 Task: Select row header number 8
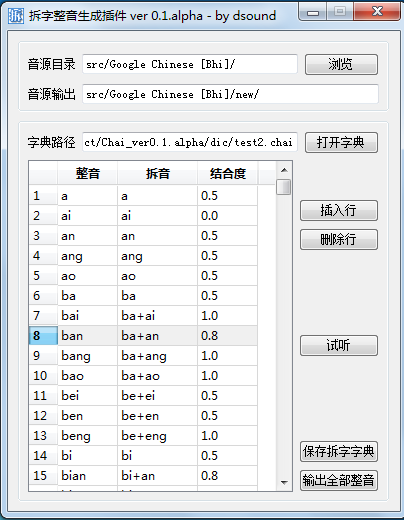(43, 336)
